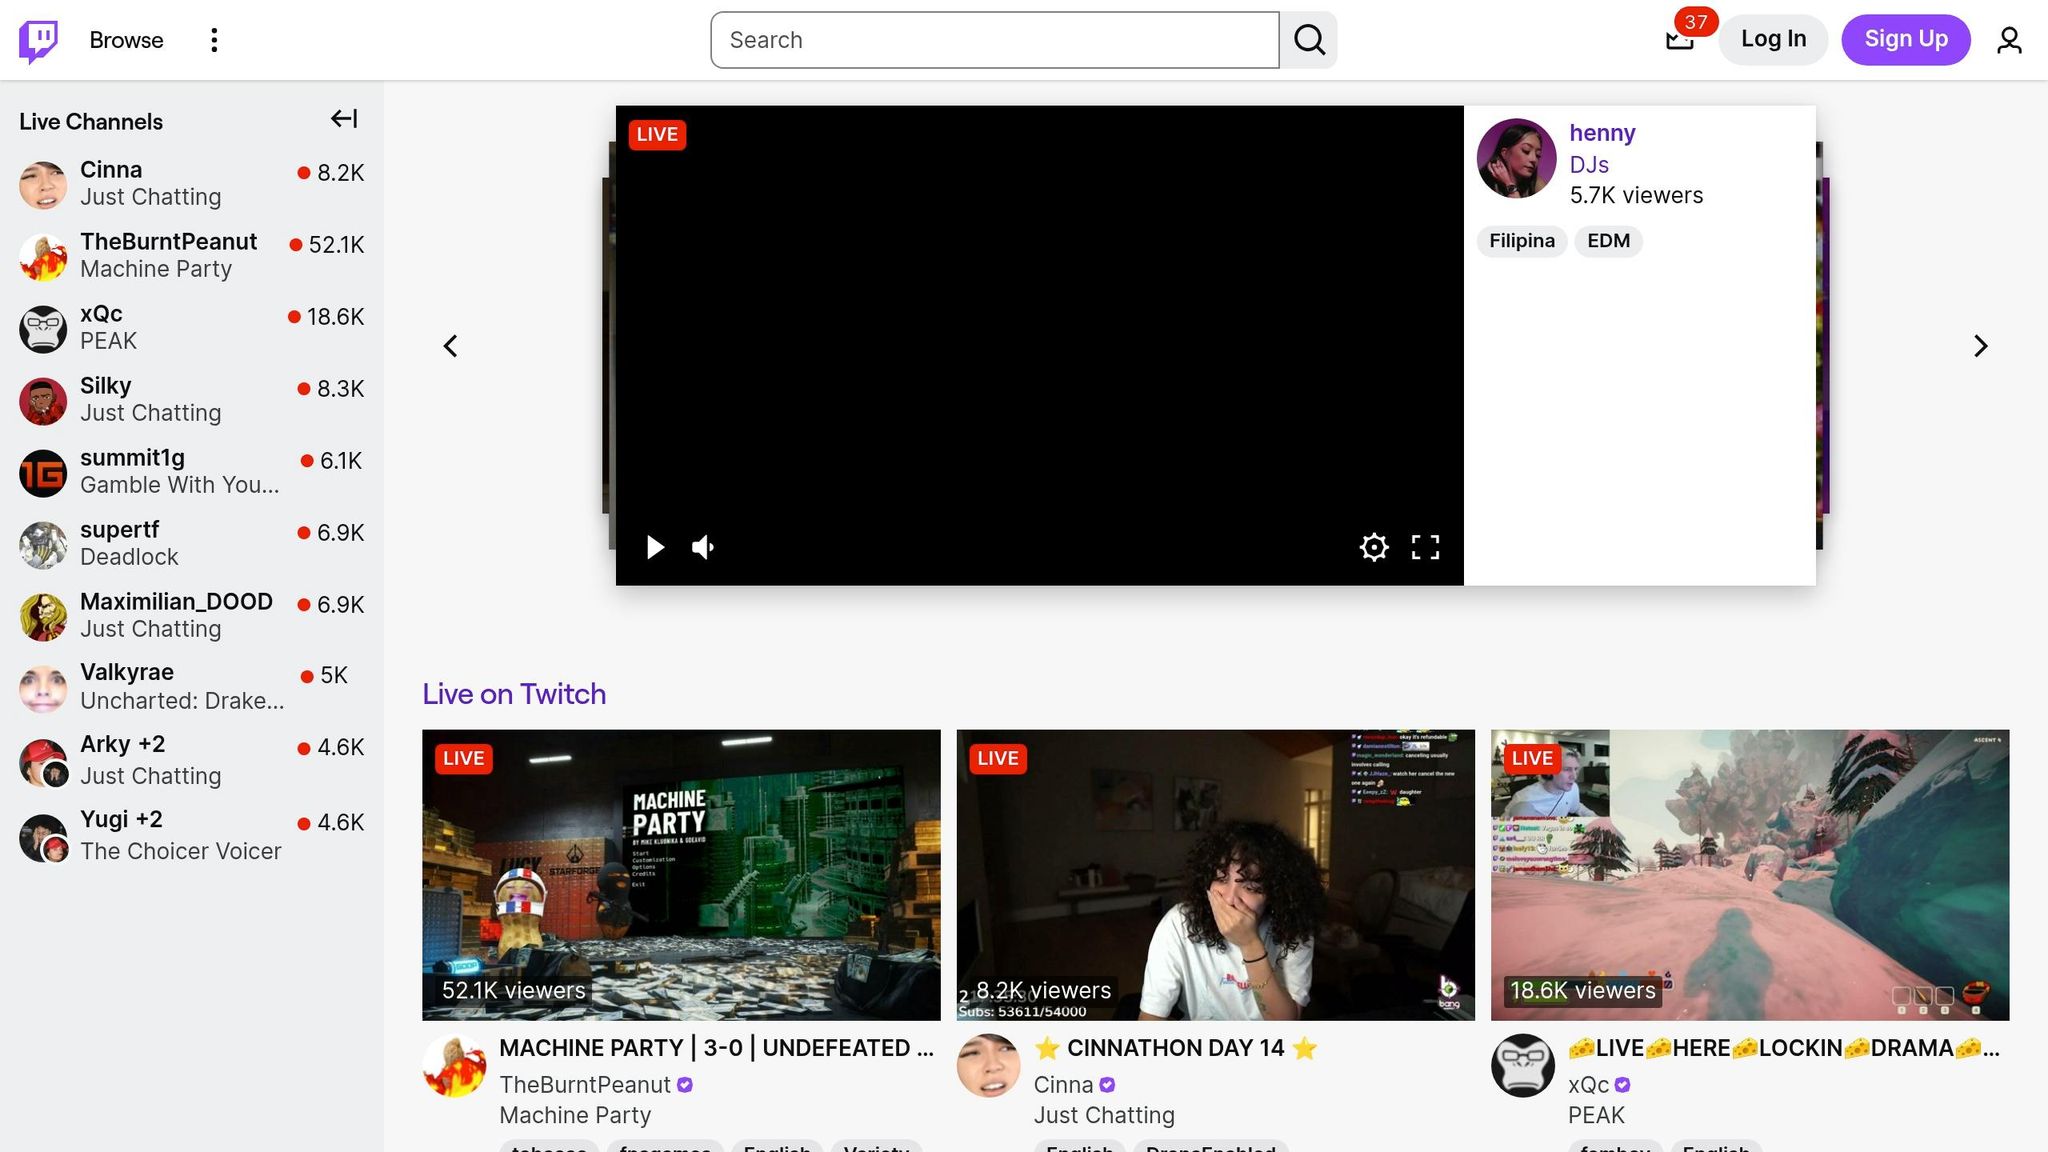Play the featured stream video
Image resolution: width=2048 pixels, height=1152 pixels.
click(x=655, y=547)
